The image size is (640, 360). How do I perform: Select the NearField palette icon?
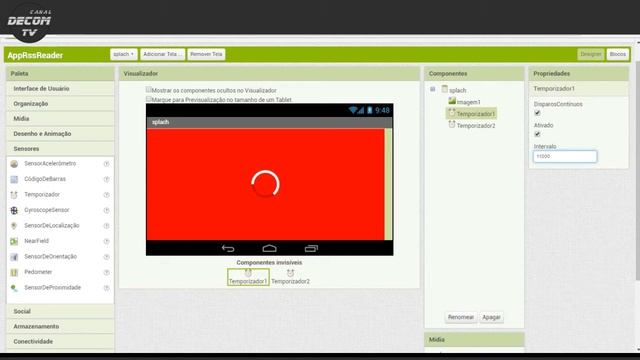tap(14, 241)
